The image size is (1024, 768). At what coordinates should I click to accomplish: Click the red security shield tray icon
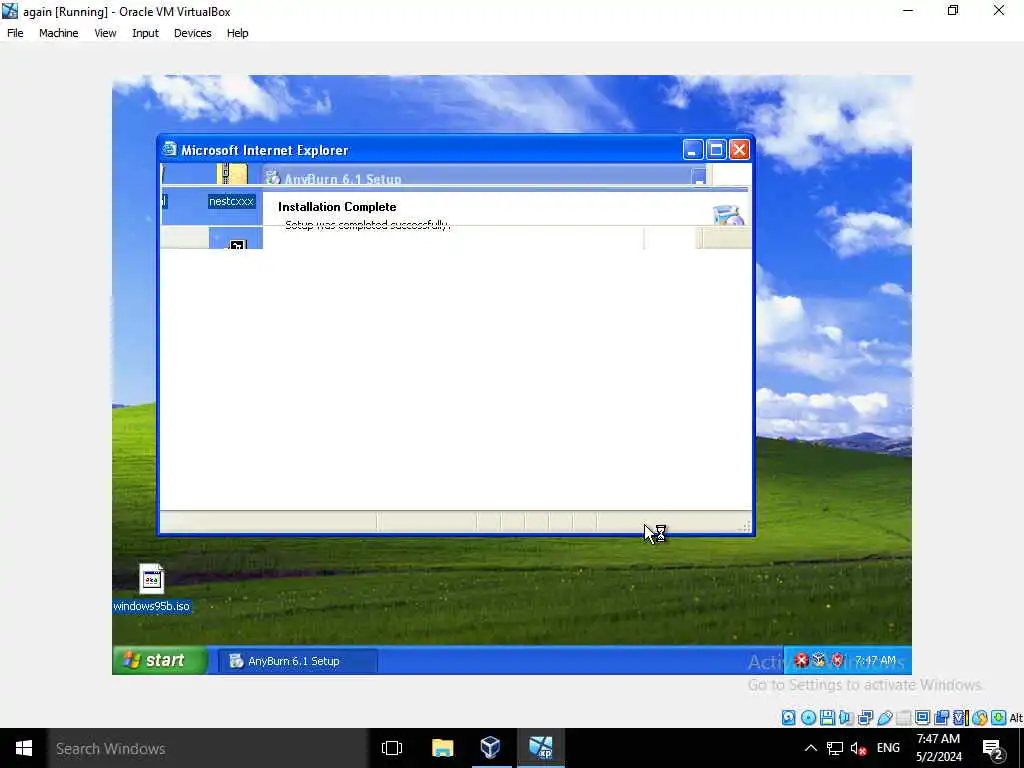837,660
